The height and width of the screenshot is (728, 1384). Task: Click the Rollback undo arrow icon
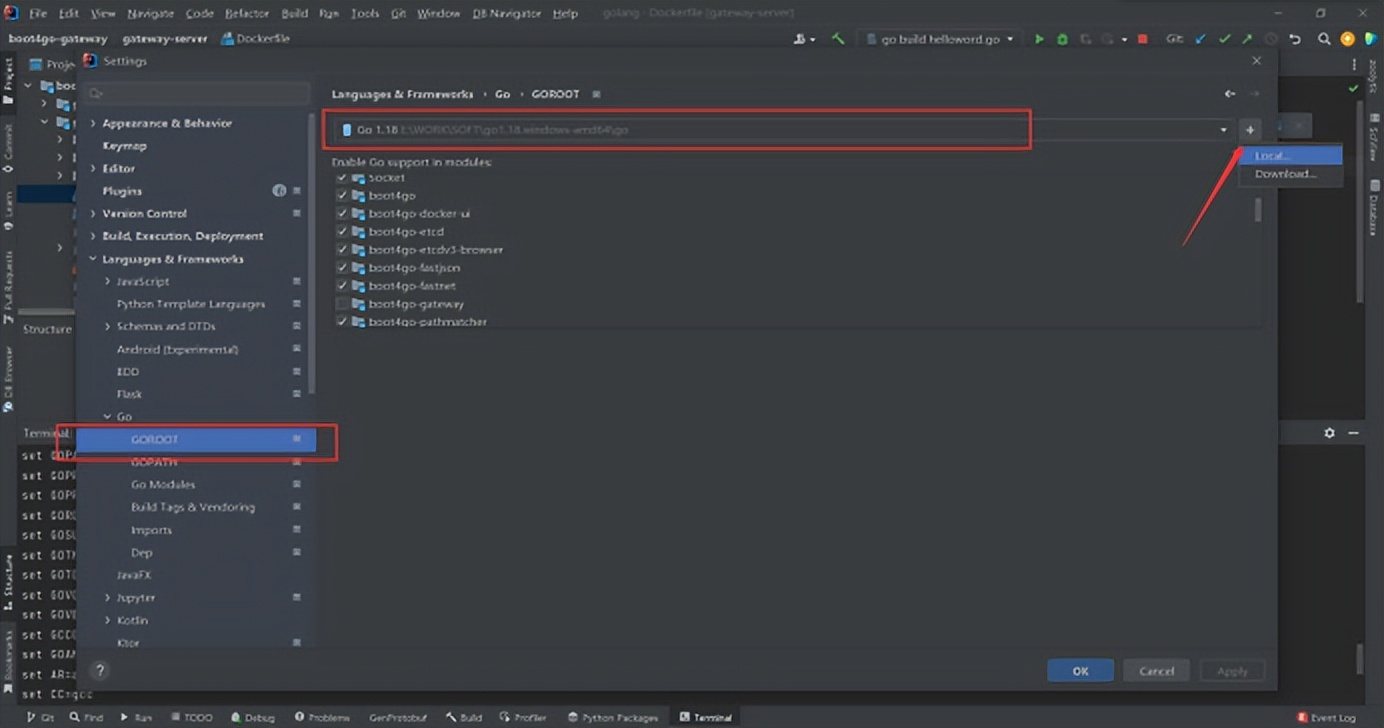(x=1295, y=39)
